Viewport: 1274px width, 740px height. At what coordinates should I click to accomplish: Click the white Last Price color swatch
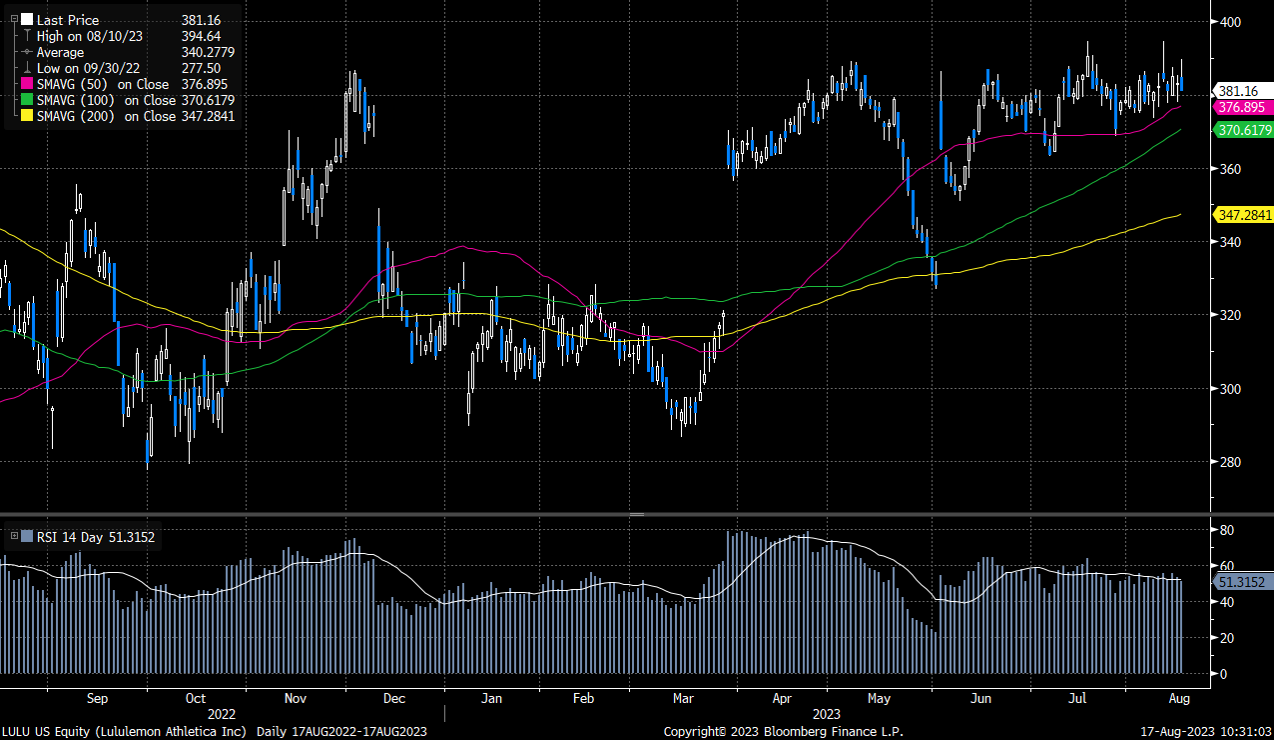[27, 20]
